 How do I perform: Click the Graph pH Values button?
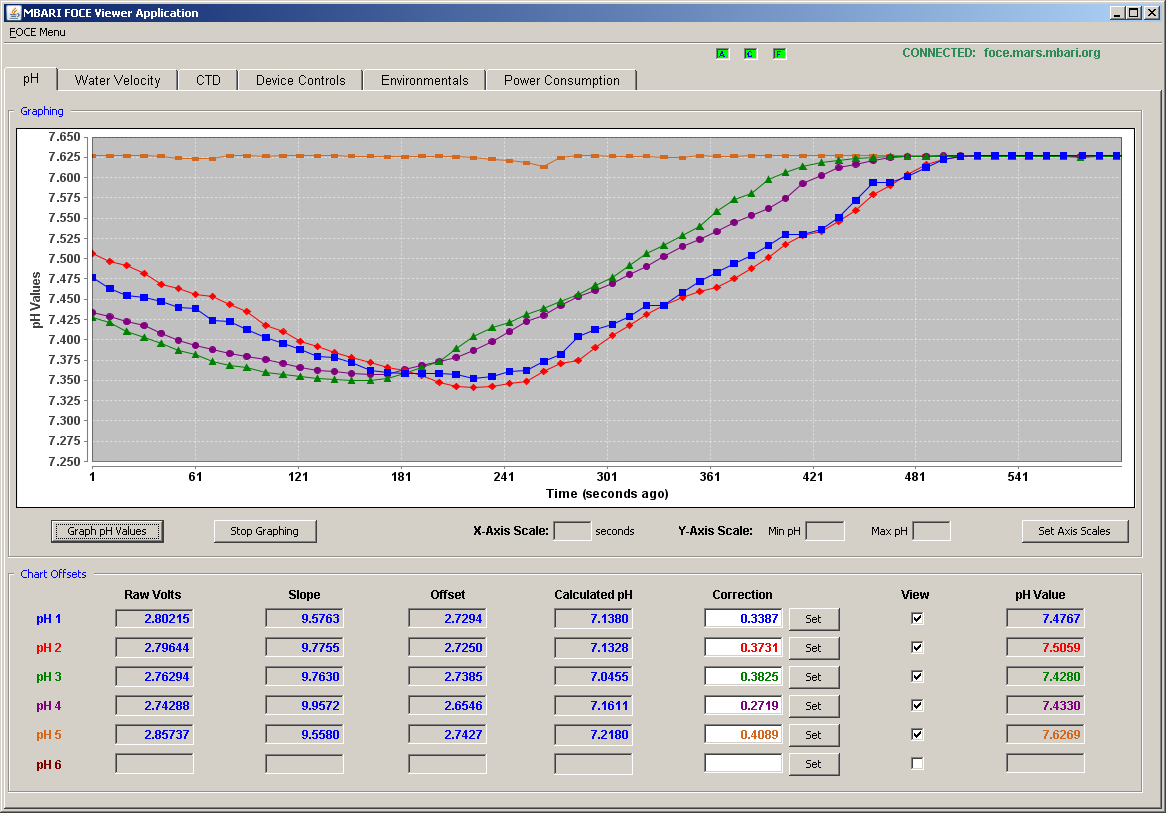point(107,531)
